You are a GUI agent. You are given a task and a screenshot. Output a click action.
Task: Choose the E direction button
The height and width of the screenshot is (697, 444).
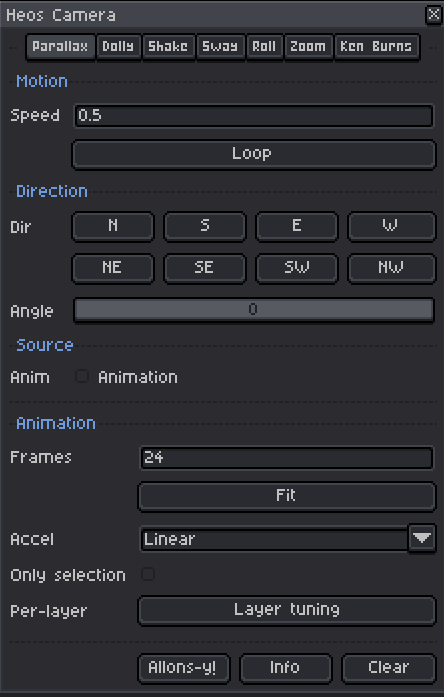pyautogui.click(x=296, y=226)
